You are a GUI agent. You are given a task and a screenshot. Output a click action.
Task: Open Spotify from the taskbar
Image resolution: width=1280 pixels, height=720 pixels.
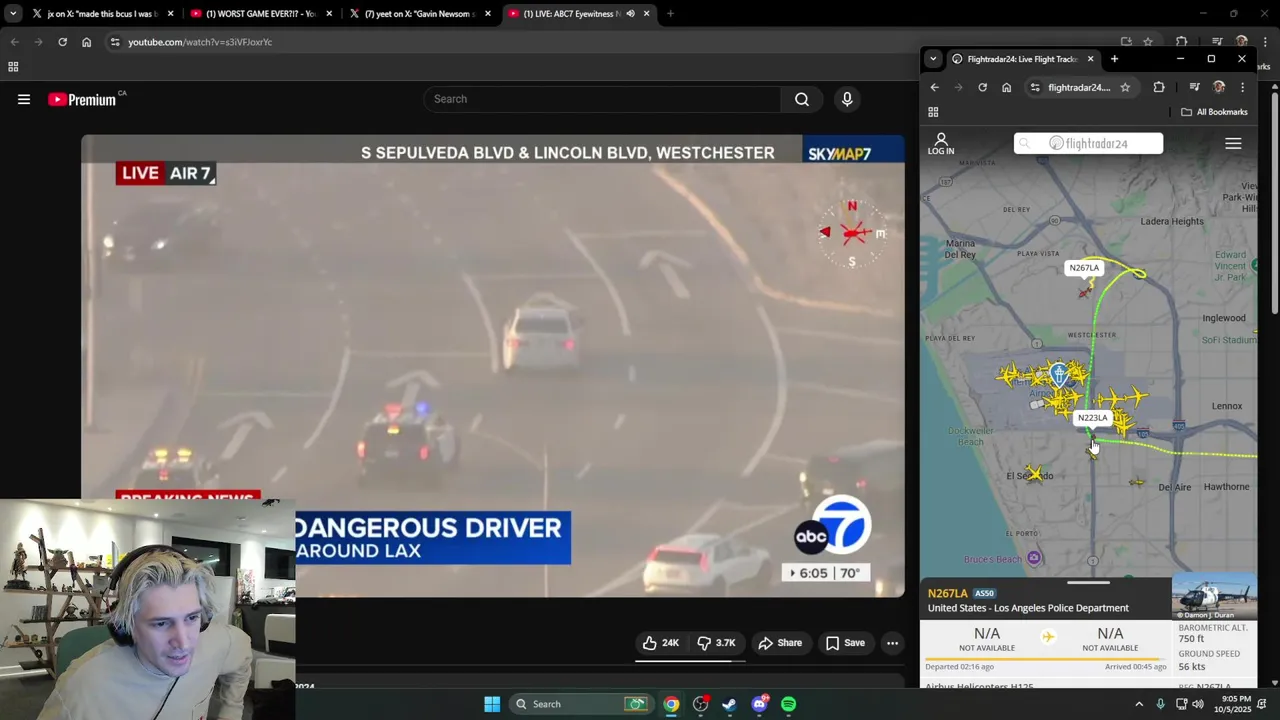coord(788,704)
